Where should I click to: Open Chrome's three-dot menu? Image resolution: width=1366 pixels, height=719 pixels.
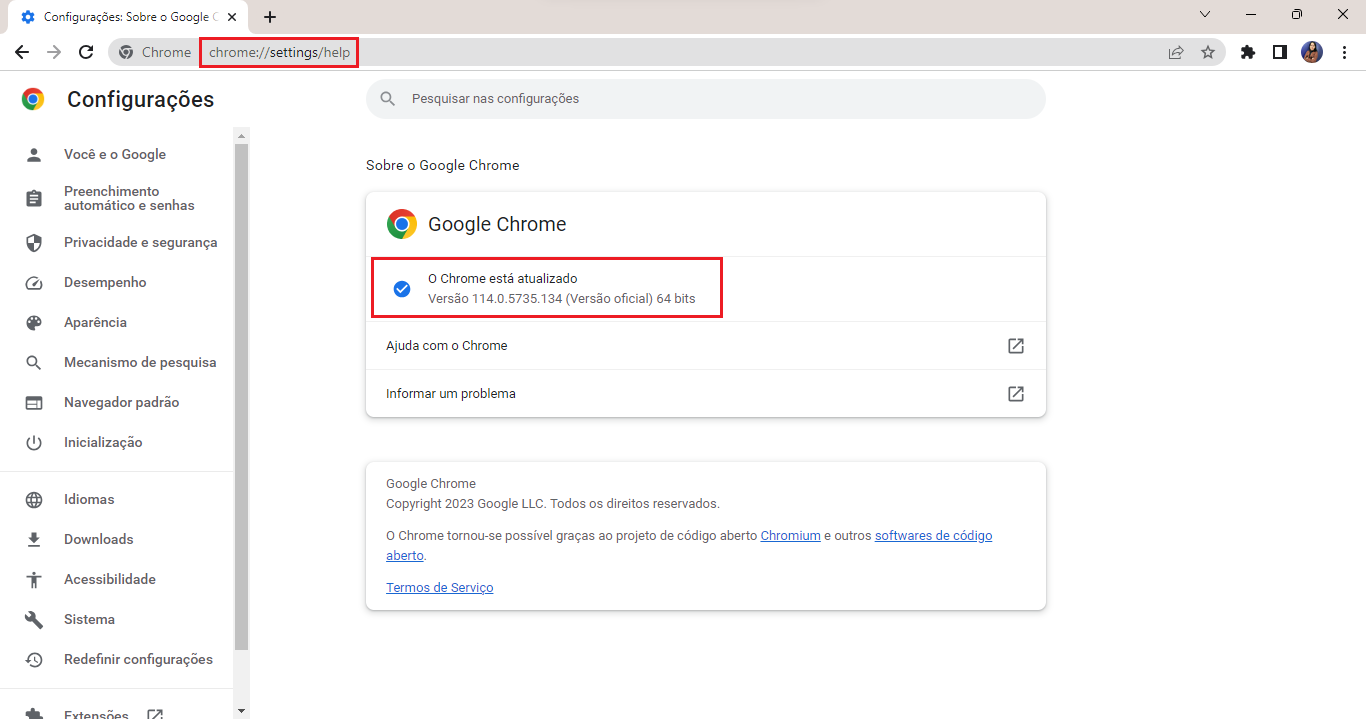click(x=1344, y=52)
